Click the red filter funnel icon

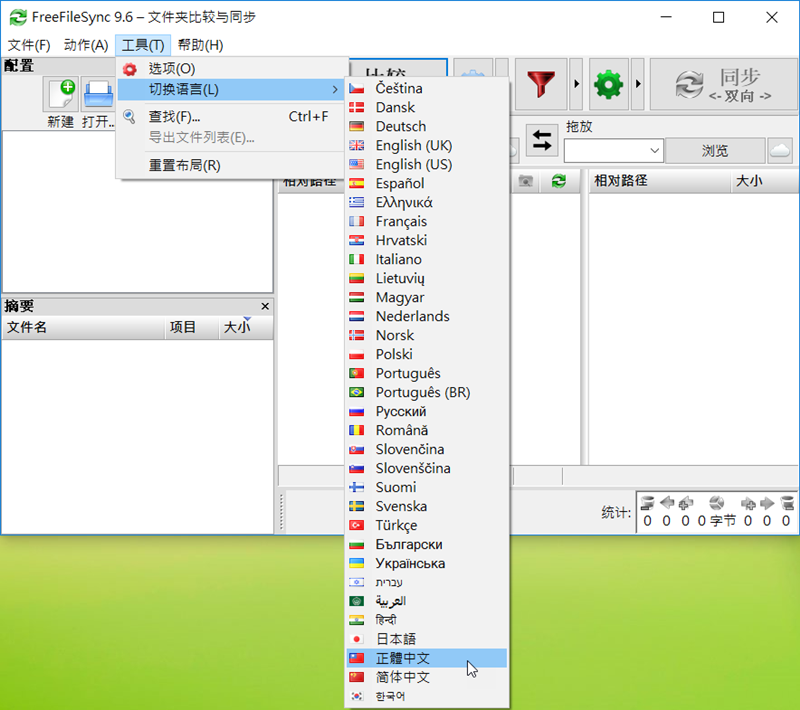pos(543,84)
